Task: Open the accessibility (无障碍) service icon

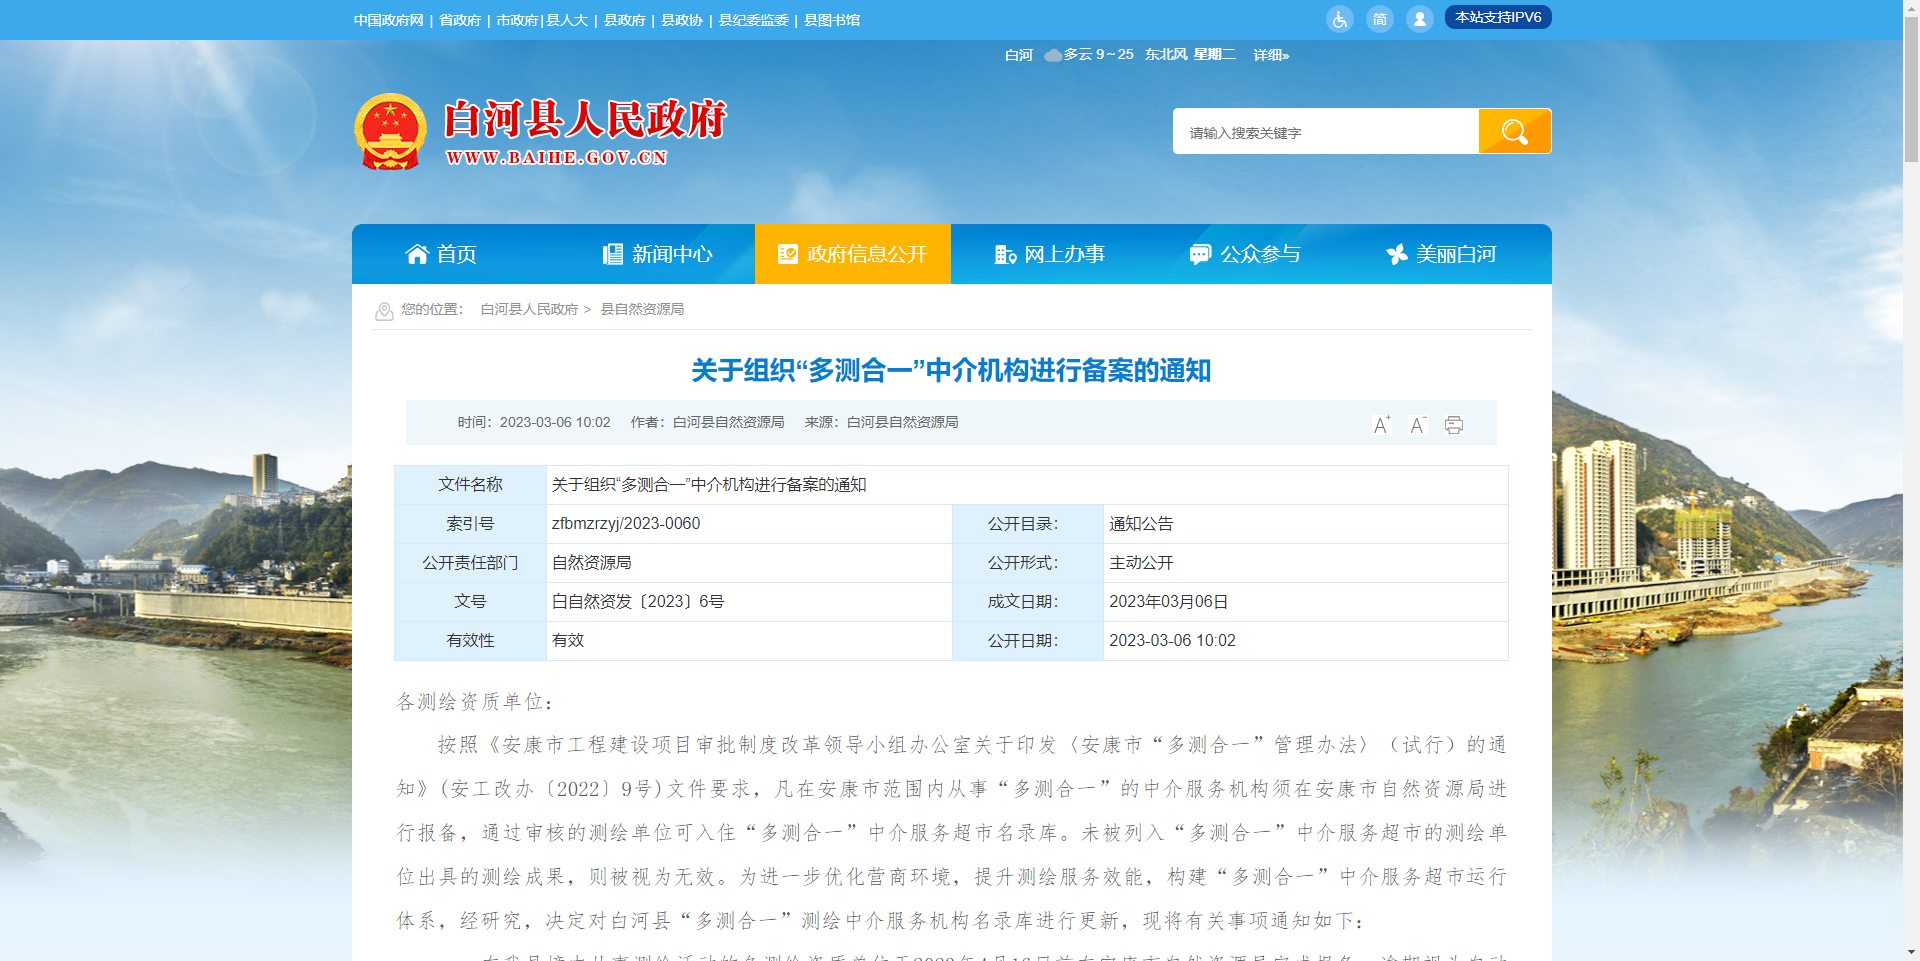Action: [1339, 18]
